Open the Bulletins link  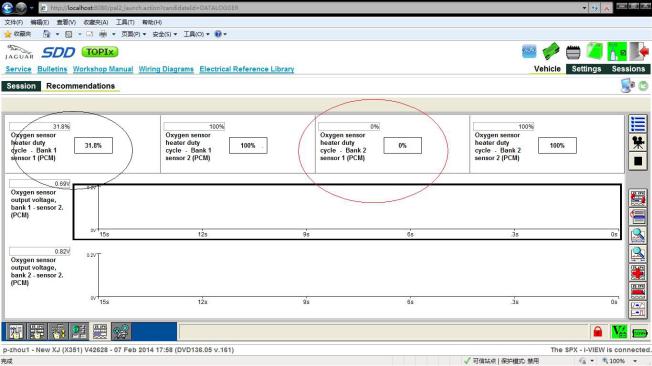(x=52, y=69)
